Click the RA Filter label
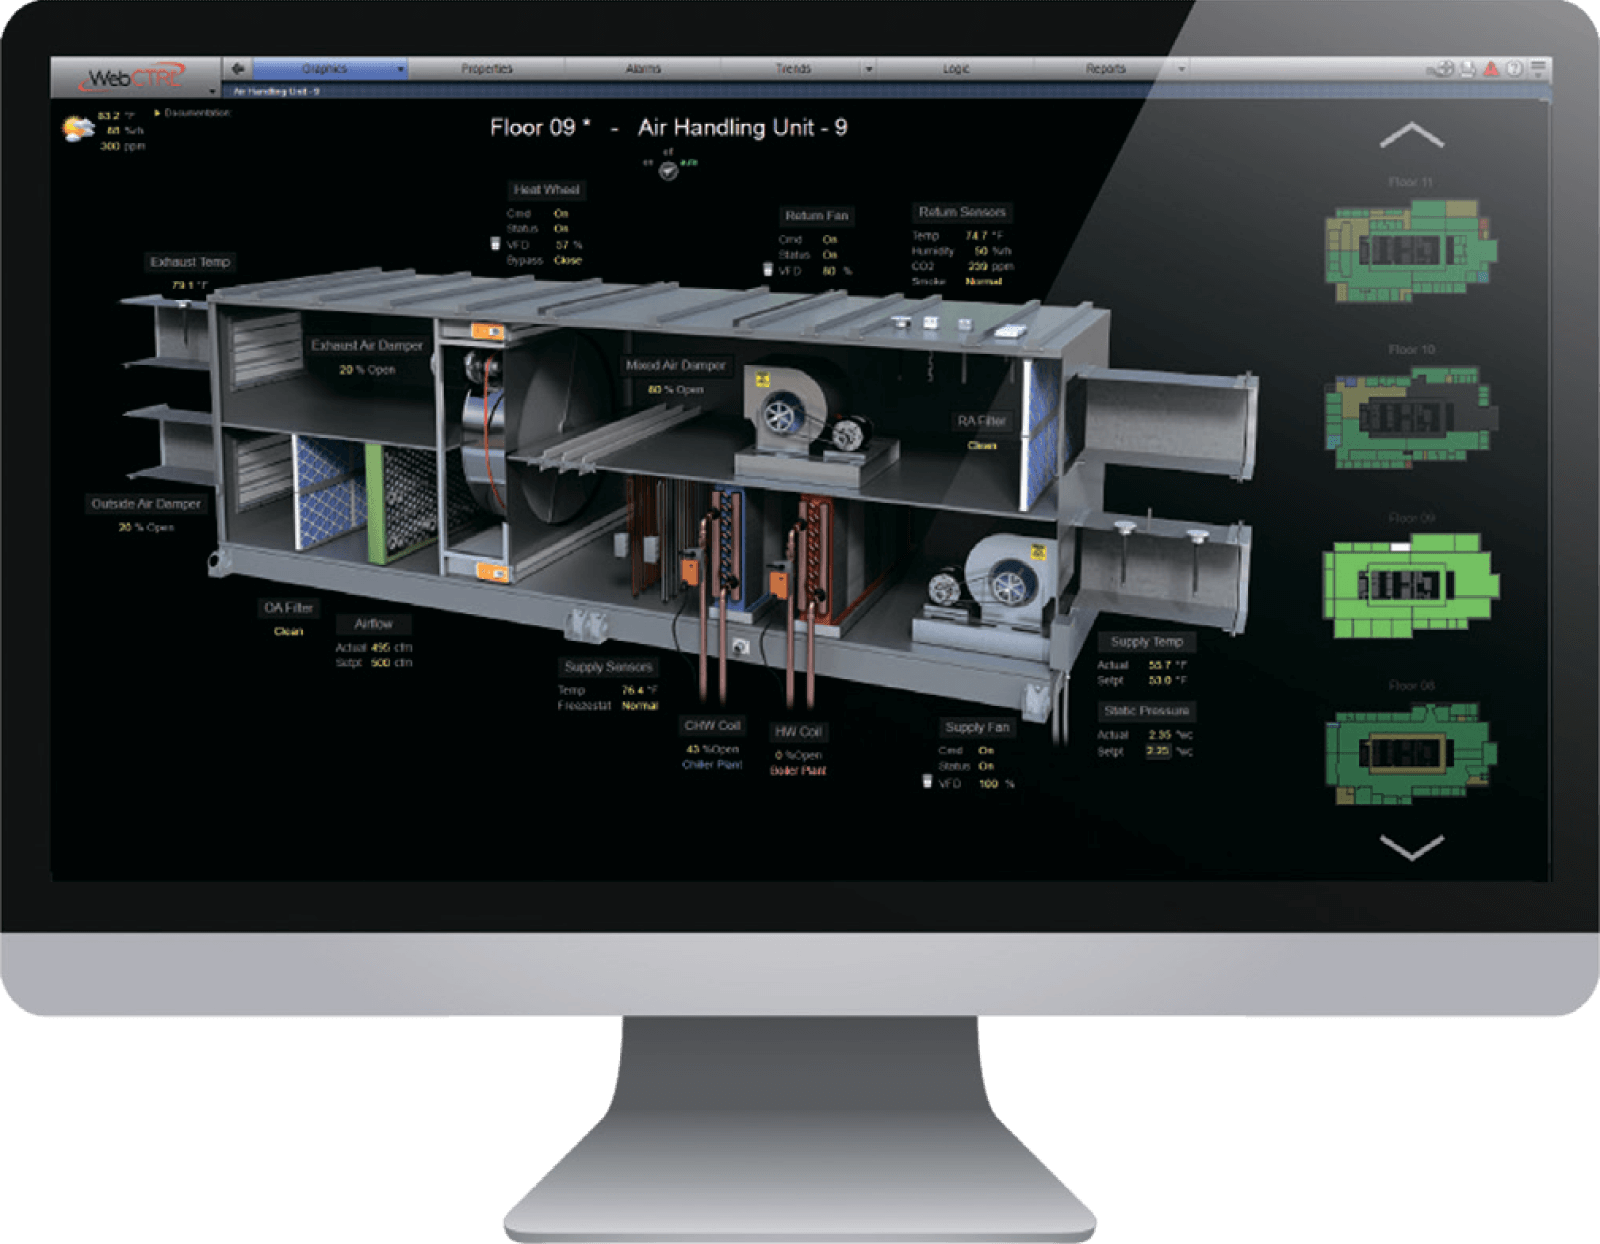Viewport: 1600px width, 1244px height. coord(981,421)
